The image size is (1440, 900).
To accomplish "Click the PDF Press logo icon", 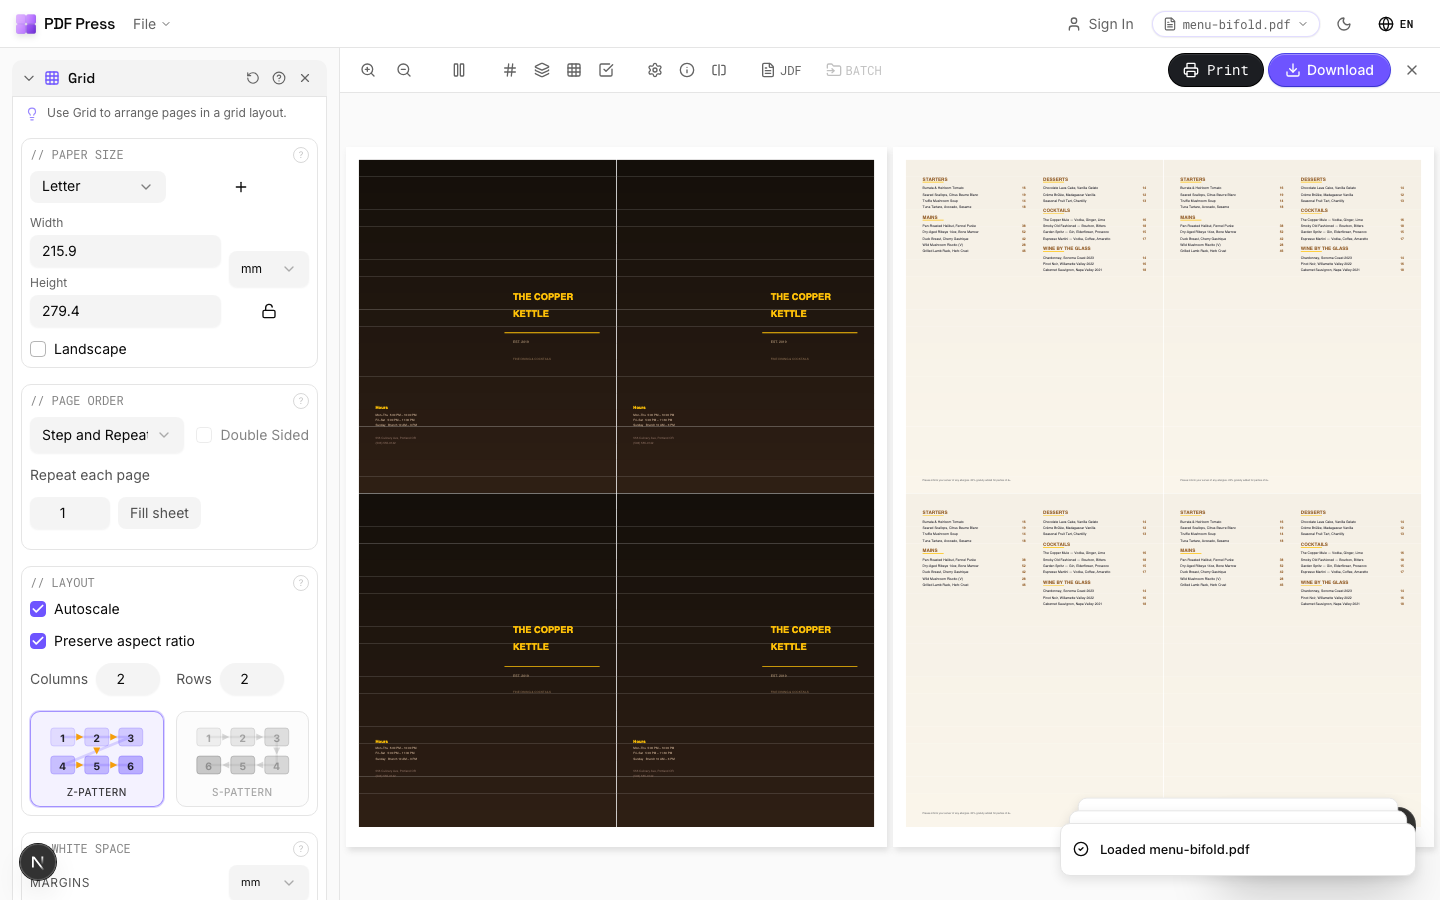I will (26, 24).
